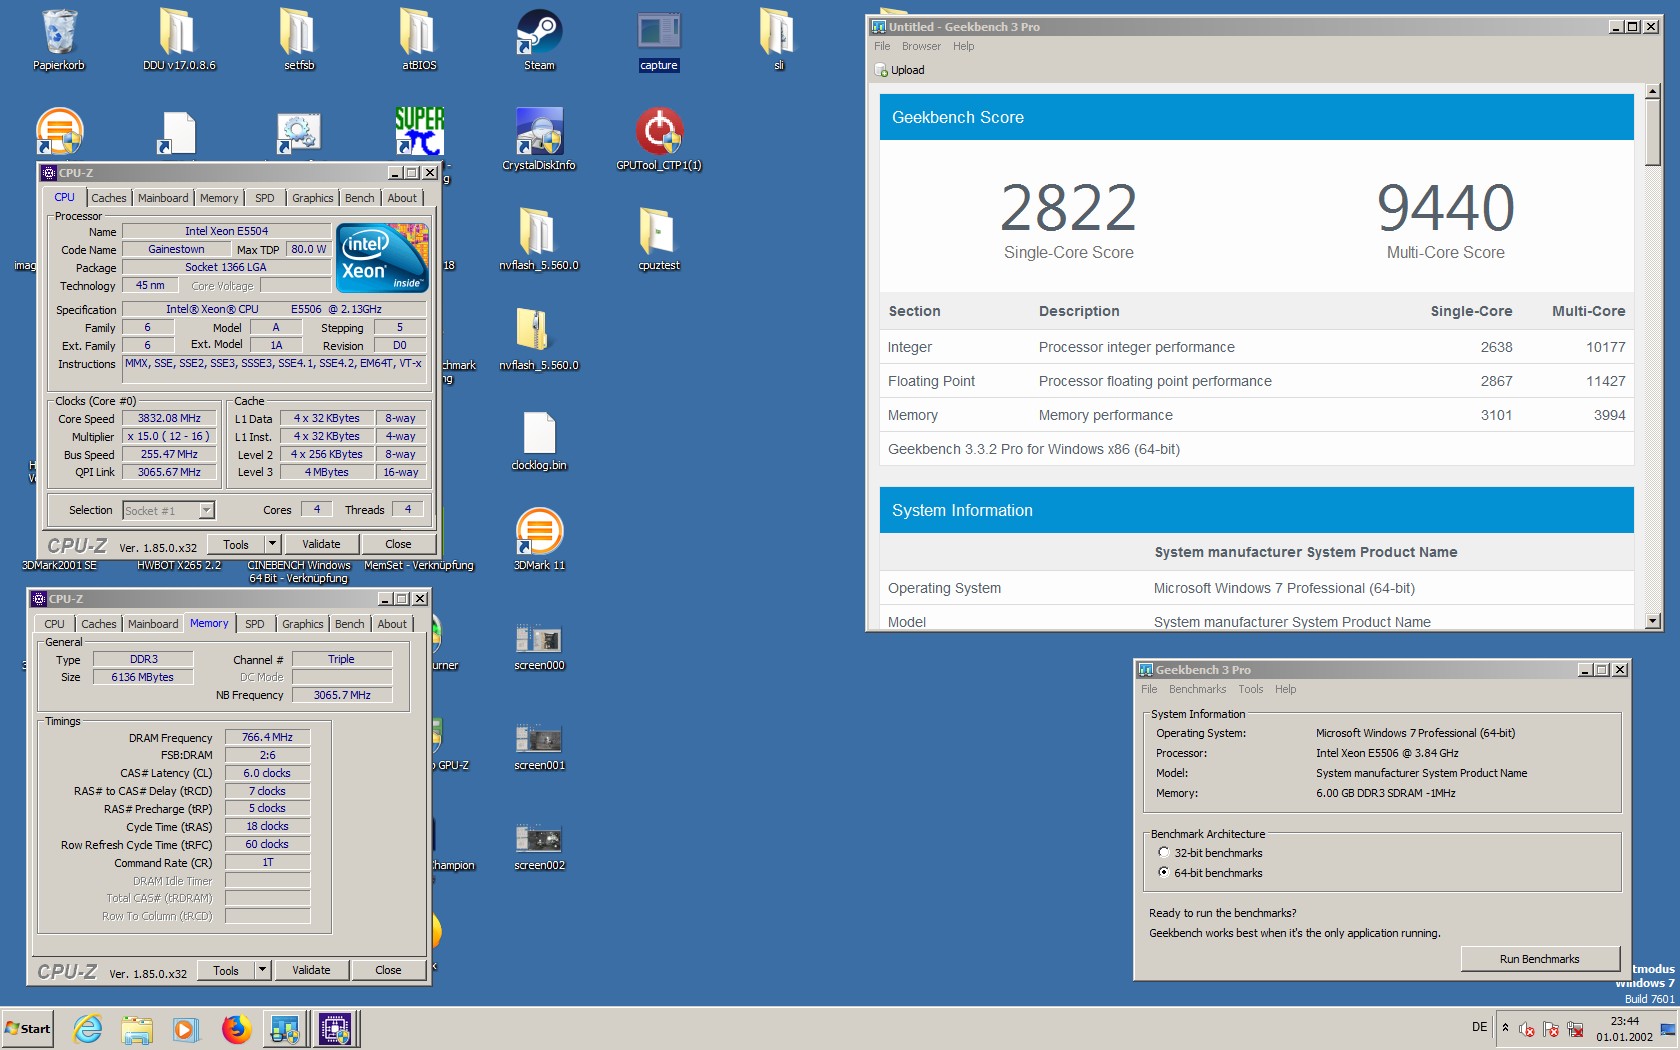This screenshot has width=1680, height=1050.
Task: Select 32-bit benchmarks radio button
Action: tap(1163, 852)
